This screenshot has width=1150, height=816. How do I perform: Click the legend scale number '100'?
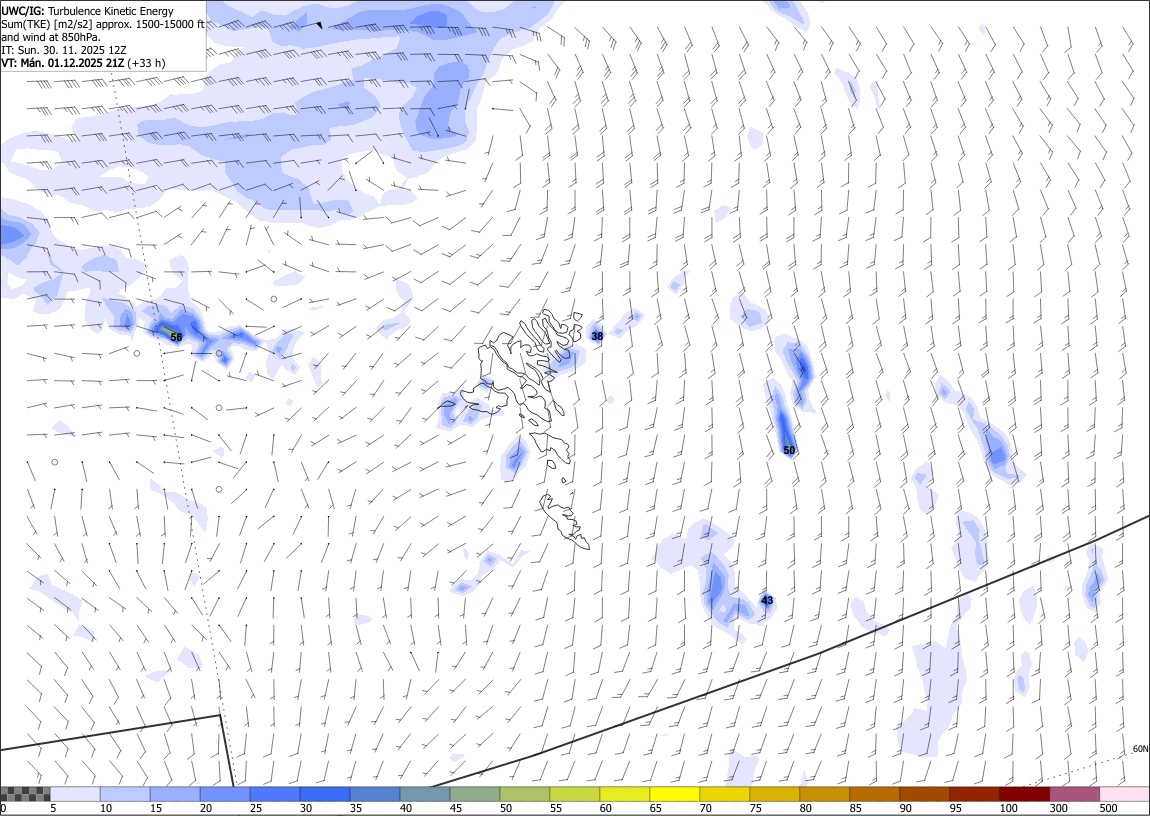pos(1008,808)
